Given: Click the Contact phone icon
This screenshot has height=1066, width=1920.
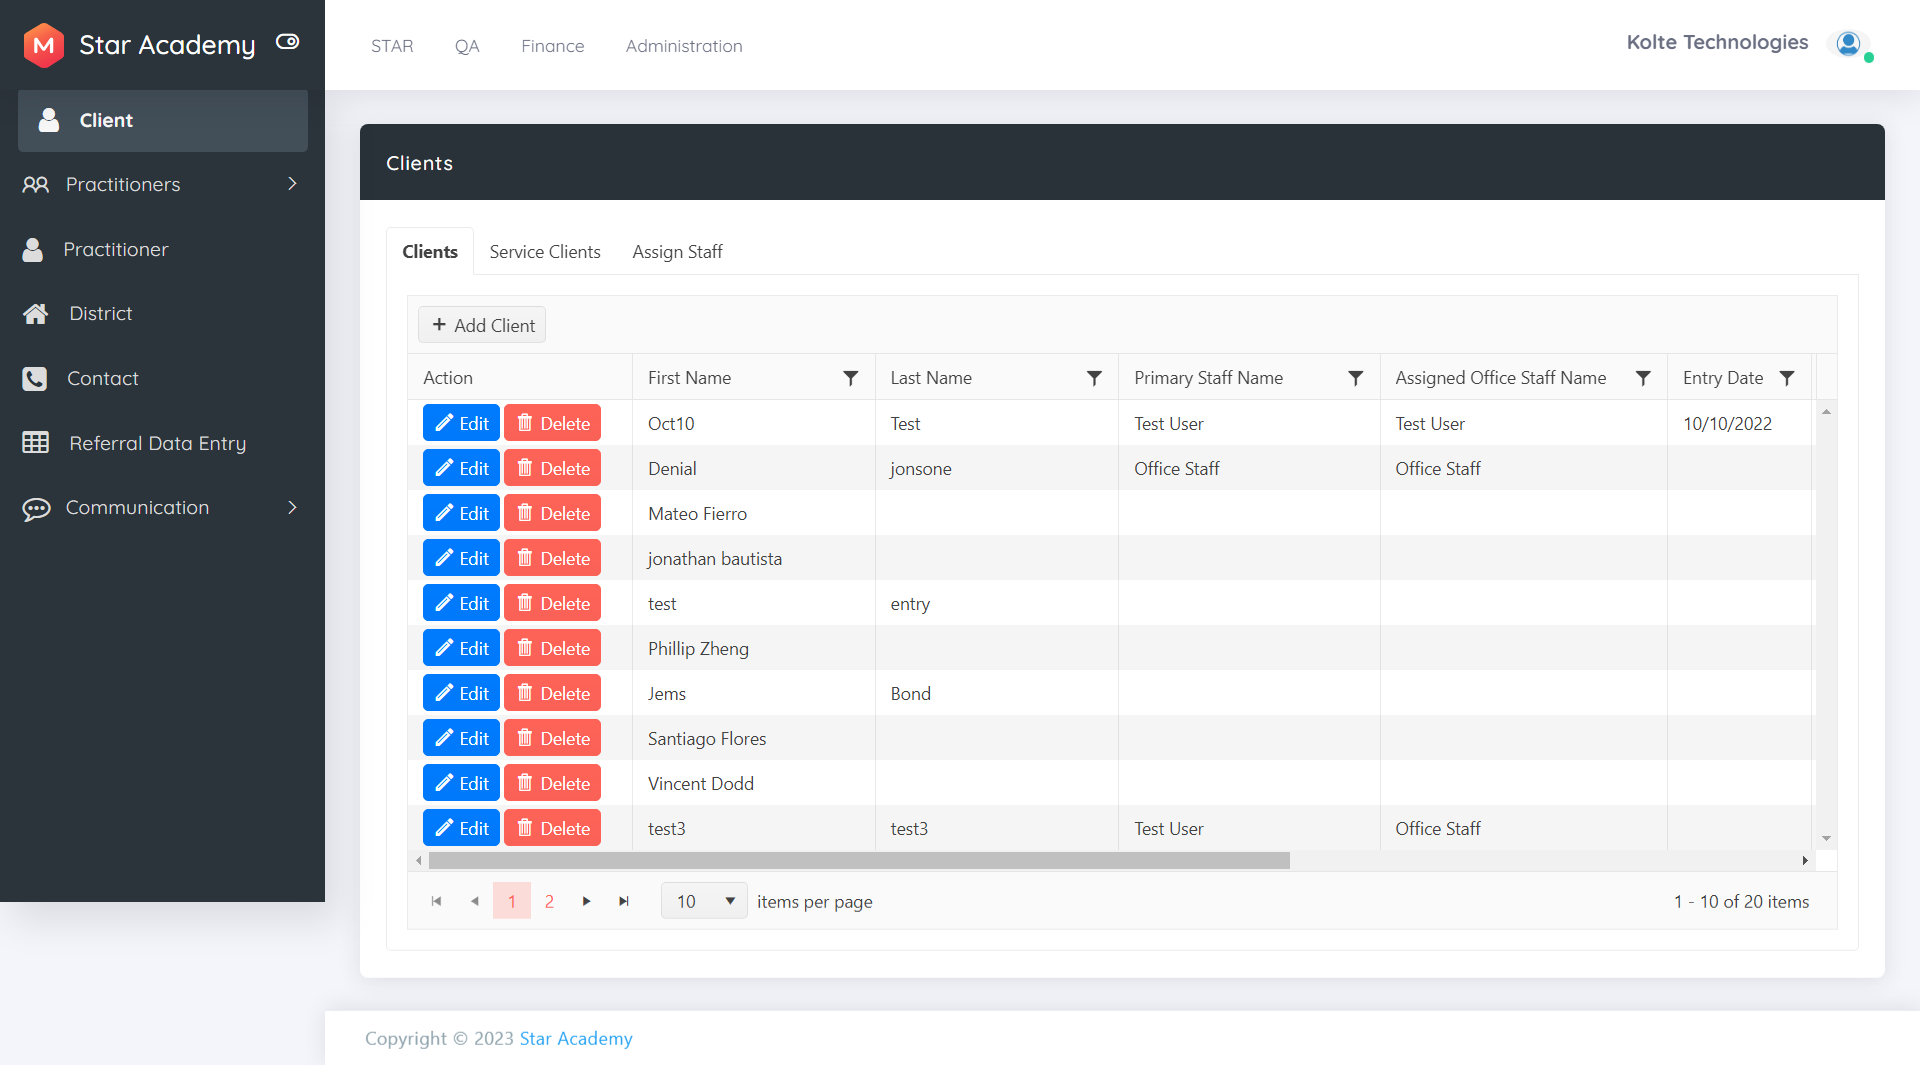Looking at the screenshot, I should [x=35, y=379].
